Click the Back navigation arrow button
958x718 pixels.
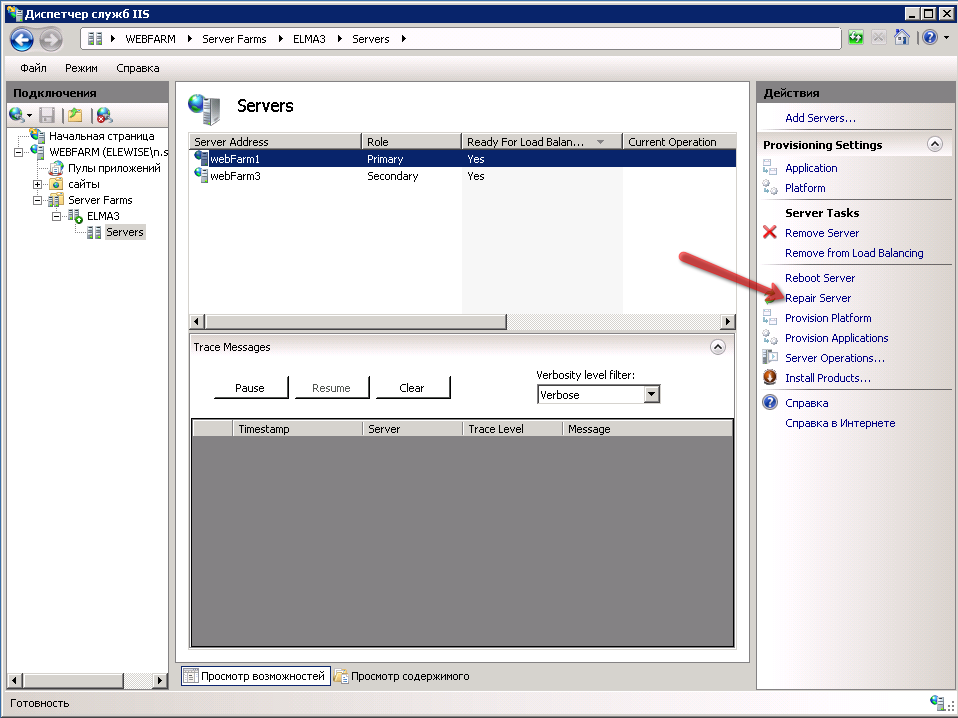coord(22,39)
